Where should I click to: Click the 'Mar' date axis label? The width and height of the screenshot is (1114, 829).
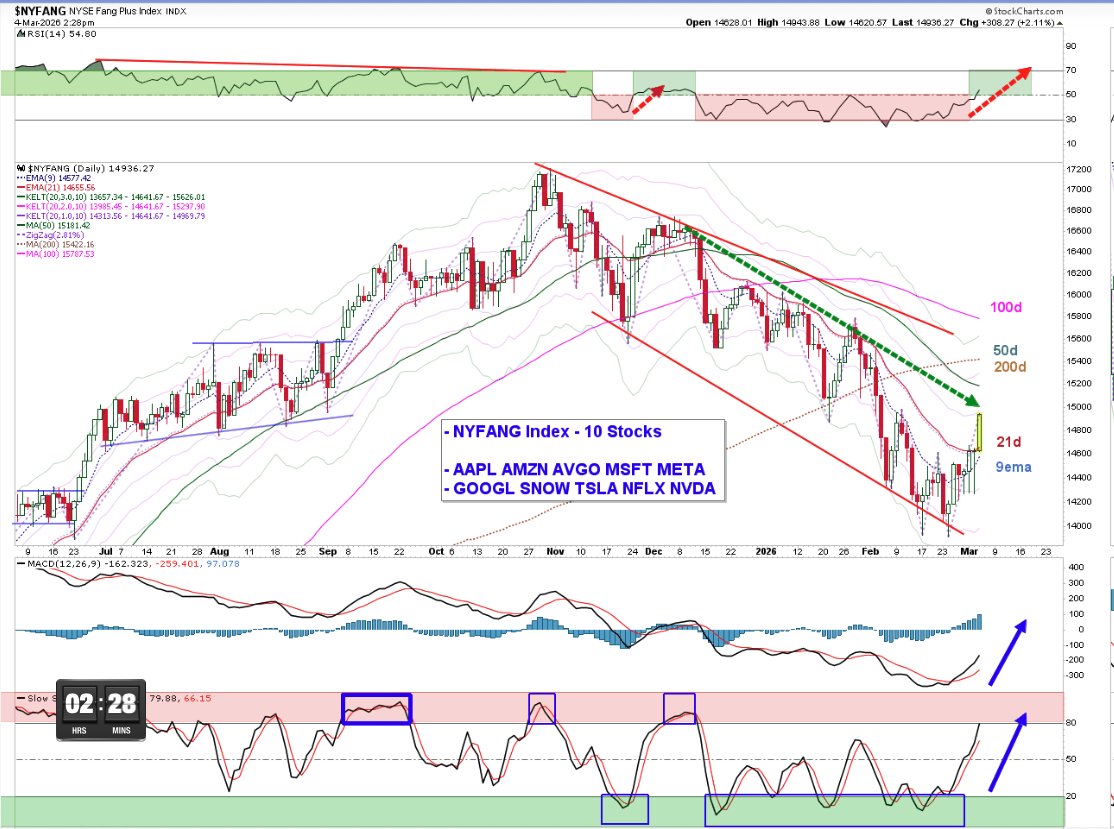[x=970, y=551]
